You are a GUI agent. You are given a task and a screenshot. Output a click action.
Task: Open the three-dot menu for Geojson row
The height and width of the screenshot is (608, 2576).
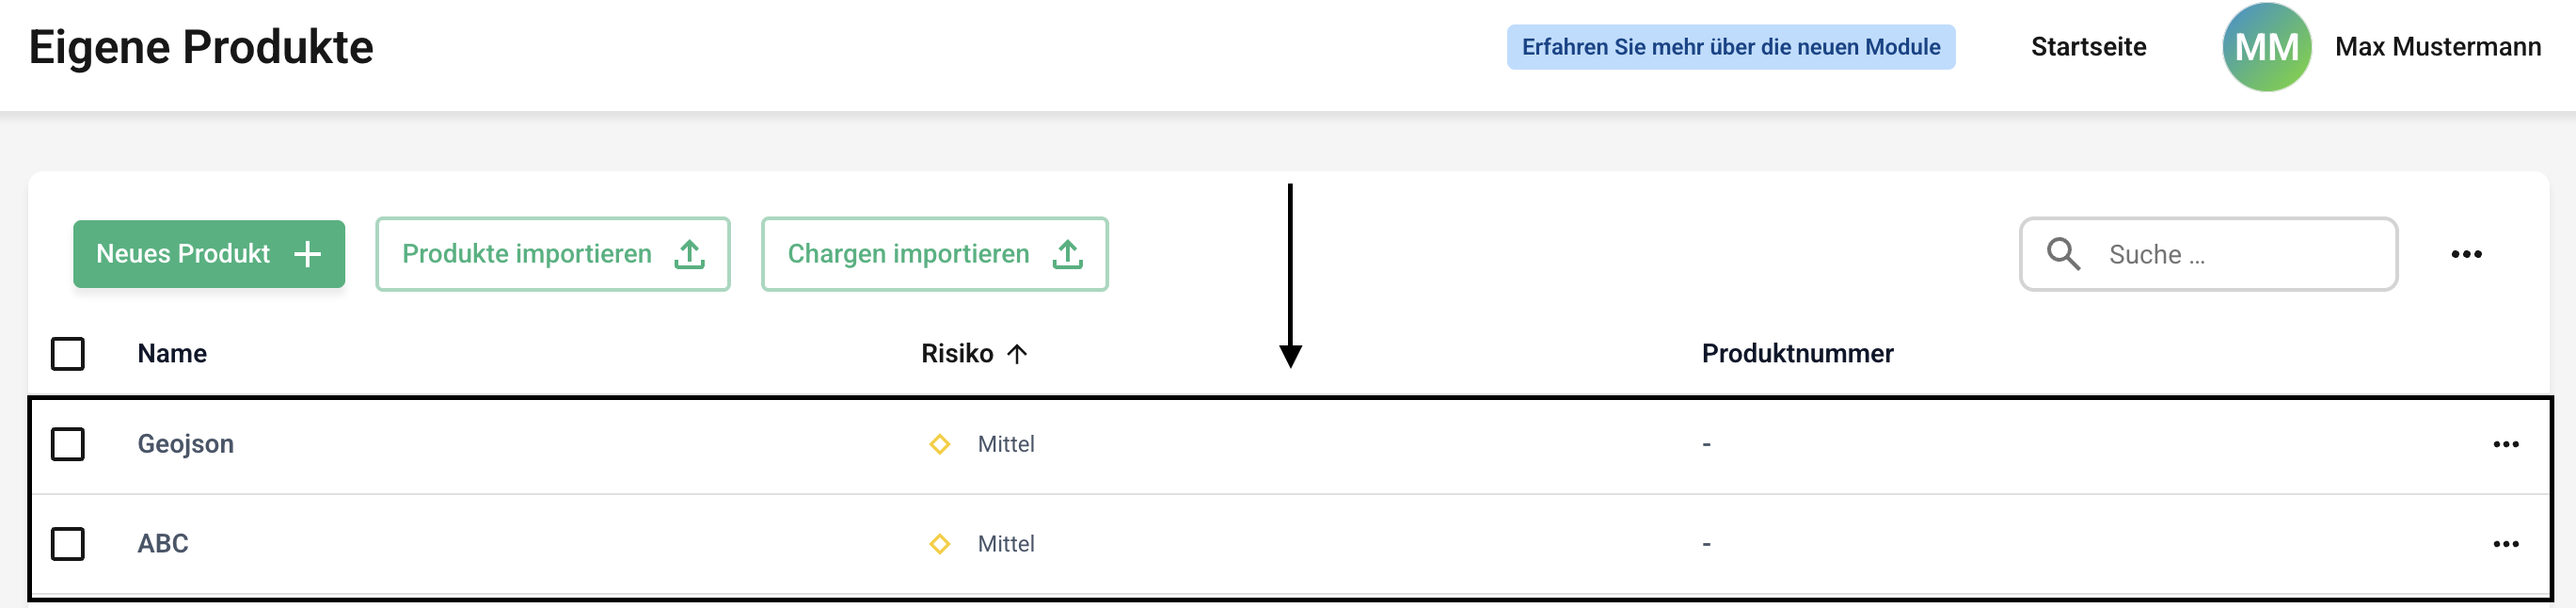pyautogui.click(x=2505, y=444)
